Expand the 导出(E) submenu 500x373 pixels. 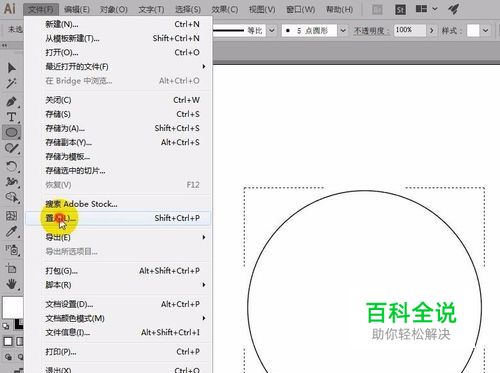tap(118, 237)
